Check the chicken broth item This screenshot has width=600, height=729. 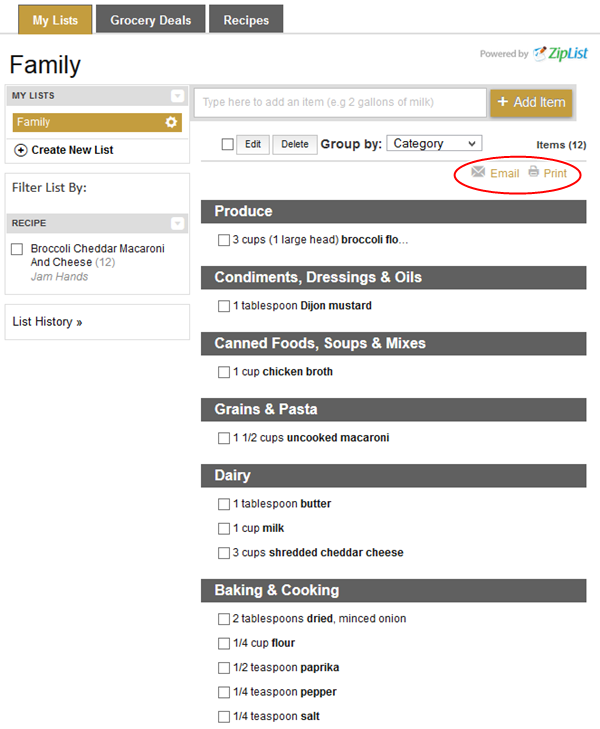pyautogui.click(x=224, y=372)
